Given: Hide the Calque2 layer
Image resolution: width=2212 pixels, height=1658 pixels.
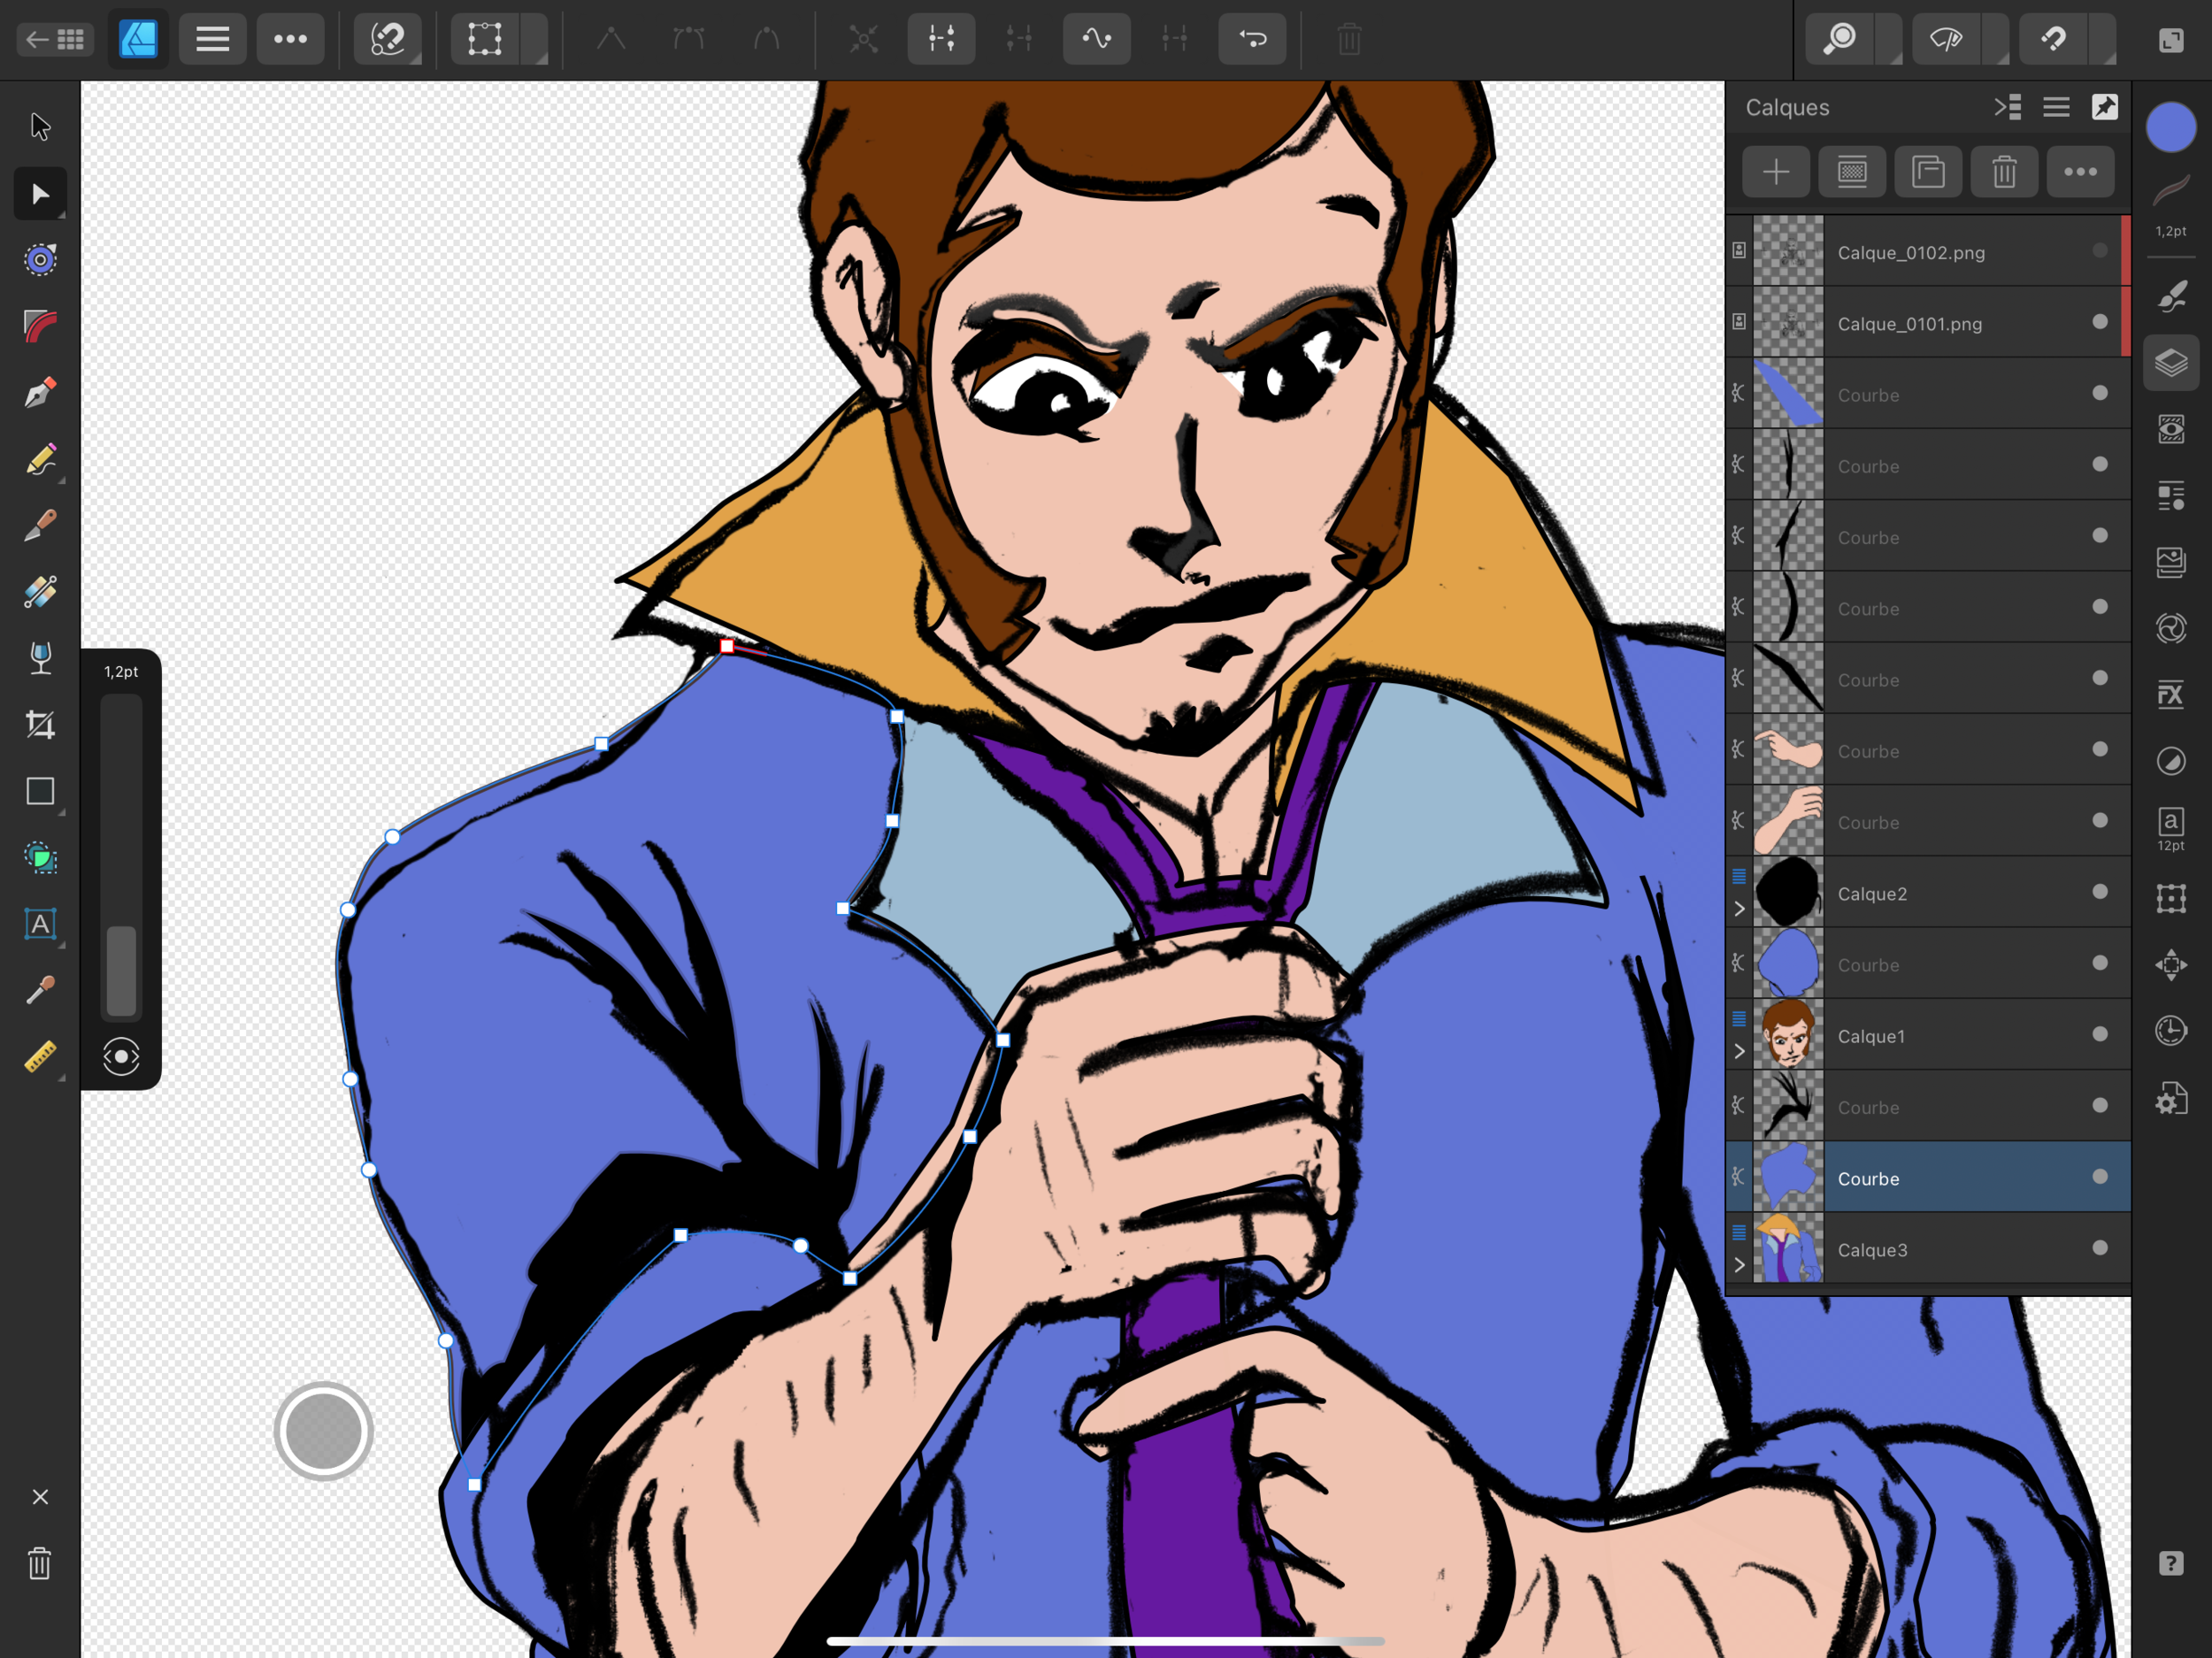Looking at the screenshot, I should [x=2099, y=892].
